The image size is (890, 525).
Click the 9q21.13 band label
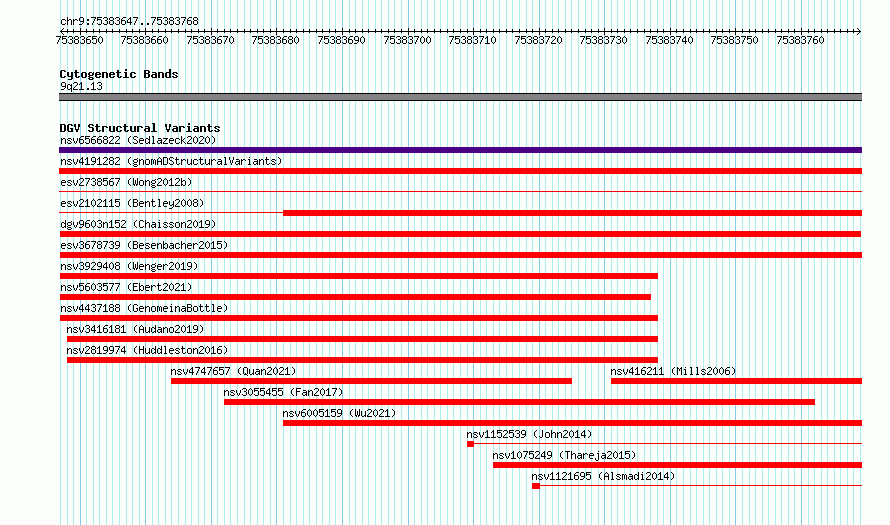(x=81, y=86)
